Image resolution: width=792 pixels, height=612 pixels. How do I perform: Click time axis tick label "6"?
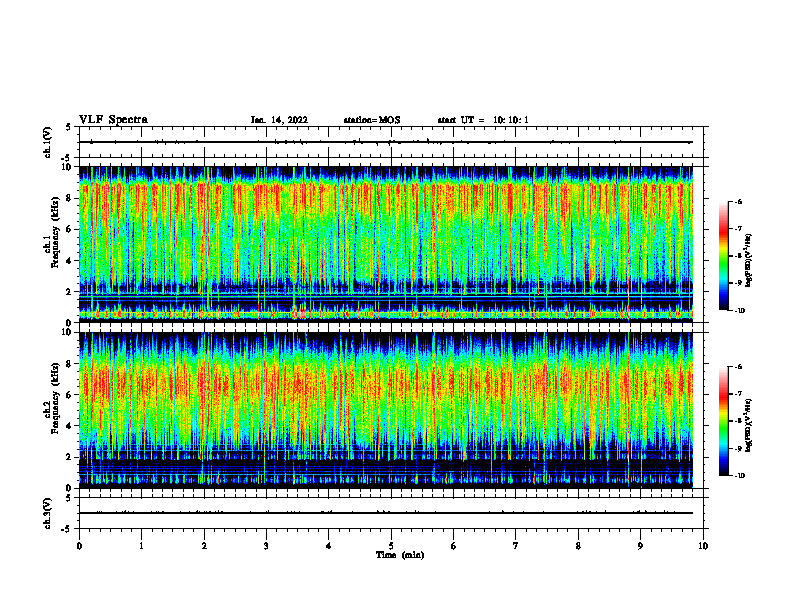click(454, 546)
